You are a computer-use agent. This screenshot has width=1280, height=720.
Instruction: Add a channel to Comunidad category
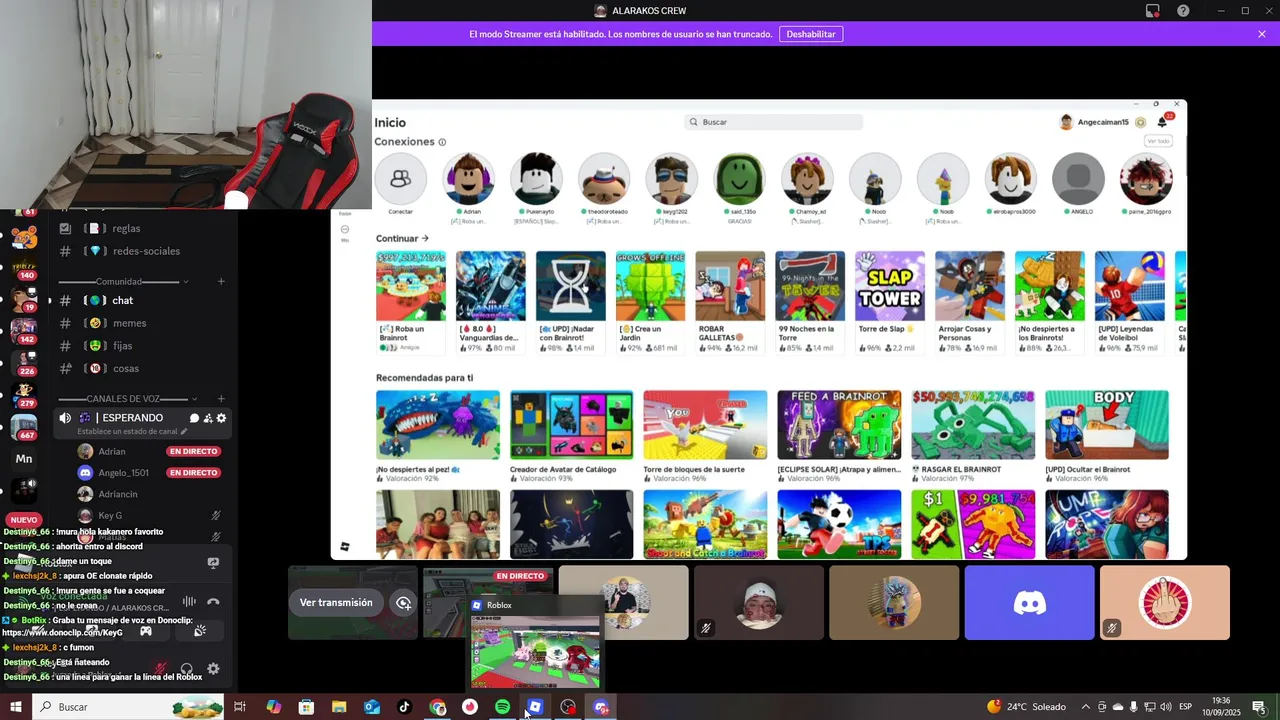pyautogui.click(x=221, y=282)
